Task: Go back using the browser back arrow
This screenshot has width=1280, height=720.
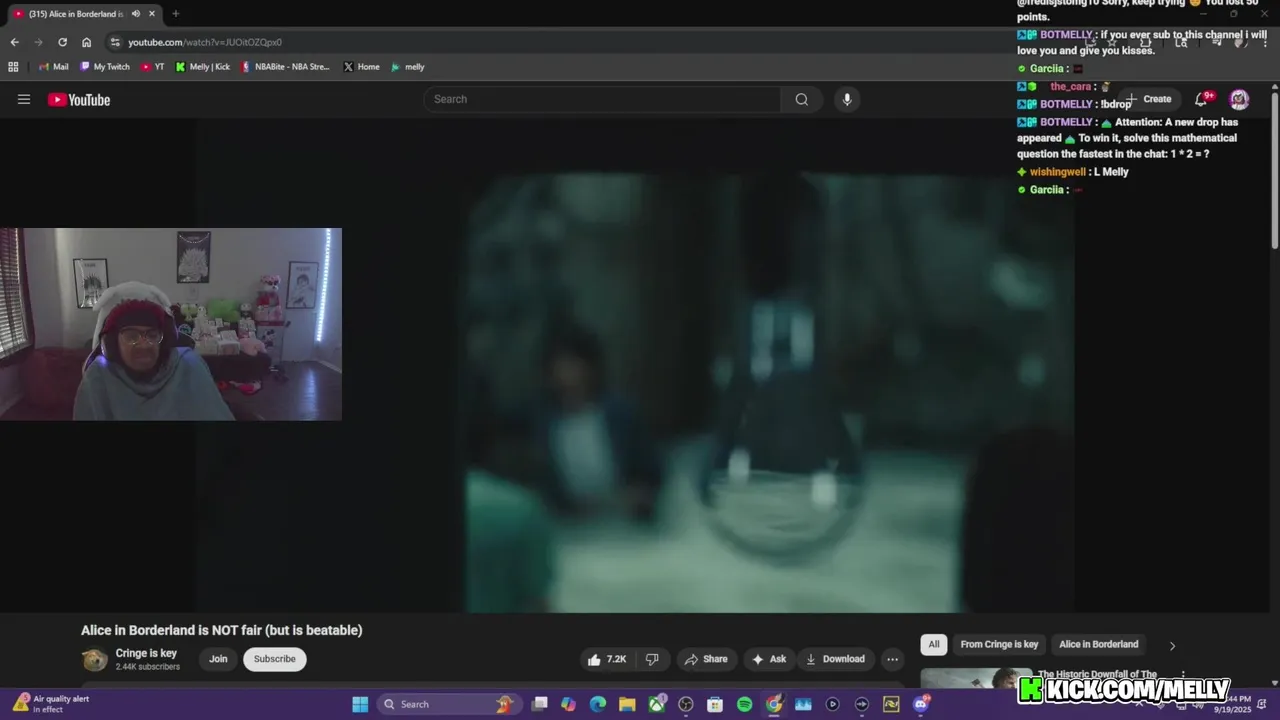Action: pyautogui.click(x=14, y=42)
